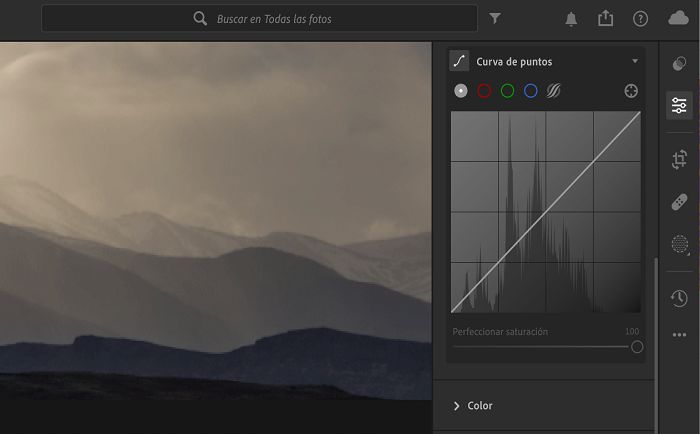700x434 pixels.
Task: Open notifications bell
Action: pyautogui.click(x=571, y=19)
